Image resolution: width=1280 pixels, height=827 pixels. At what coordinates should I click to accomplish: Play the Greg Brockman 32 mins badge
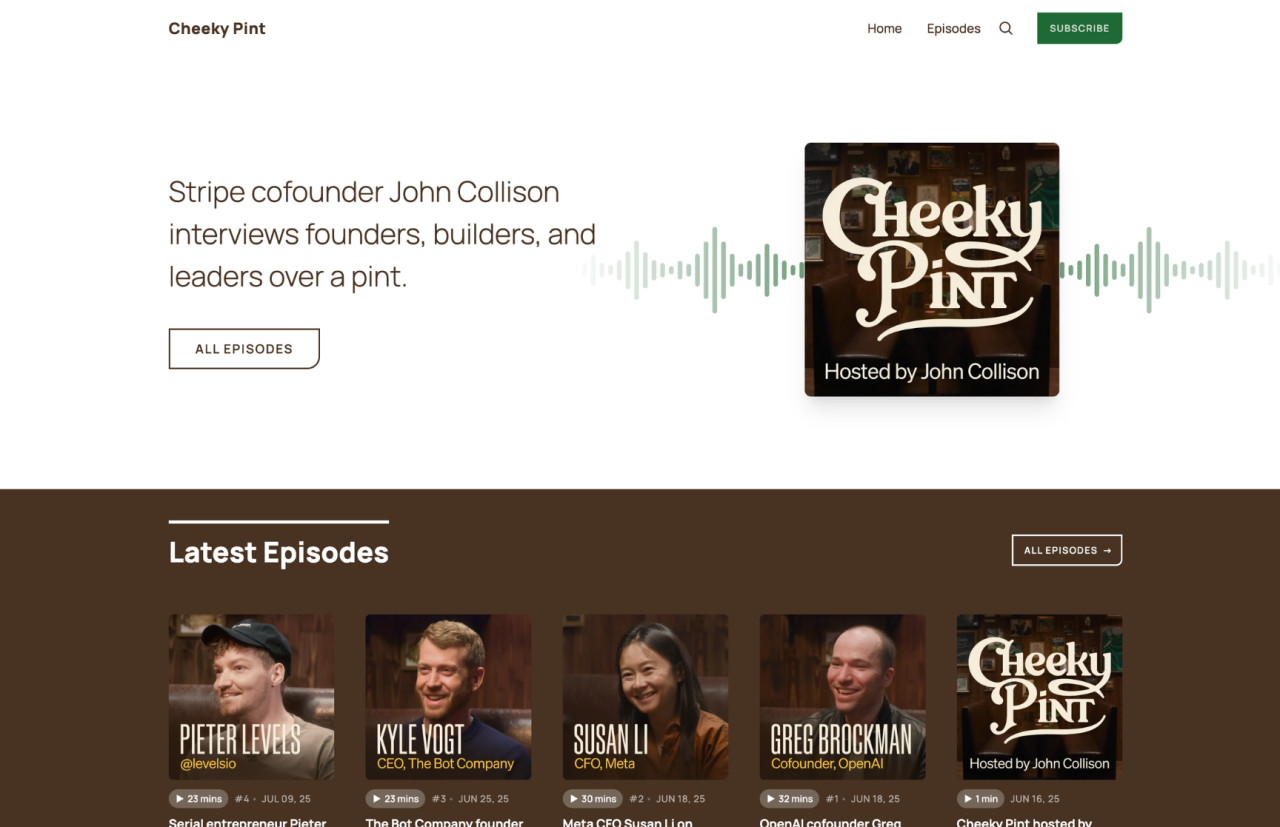[x=790, y=799]
